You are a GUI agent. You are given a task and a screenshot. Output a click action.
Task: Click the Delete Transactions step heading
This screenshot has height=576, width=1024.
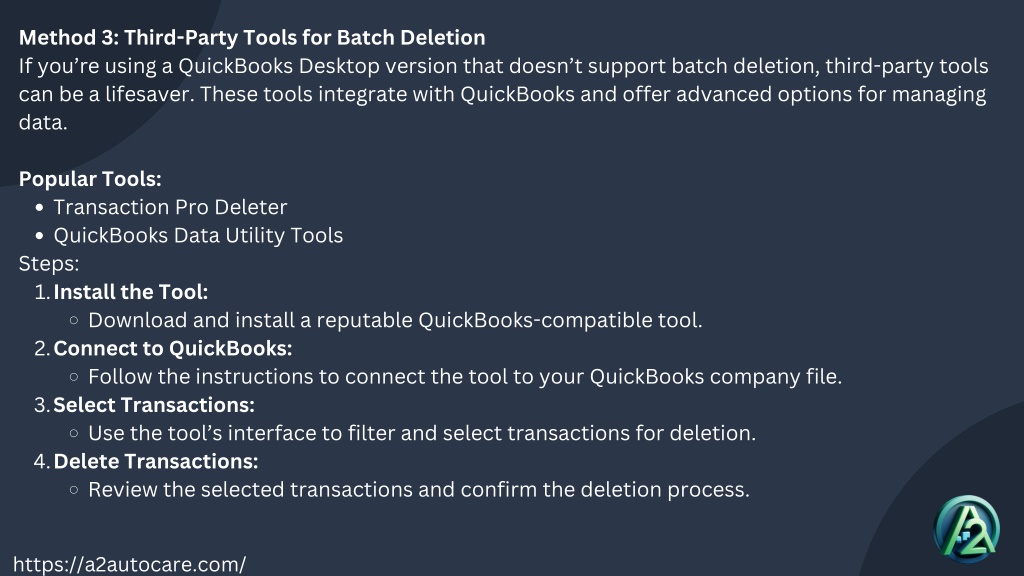tap(155, 461)
